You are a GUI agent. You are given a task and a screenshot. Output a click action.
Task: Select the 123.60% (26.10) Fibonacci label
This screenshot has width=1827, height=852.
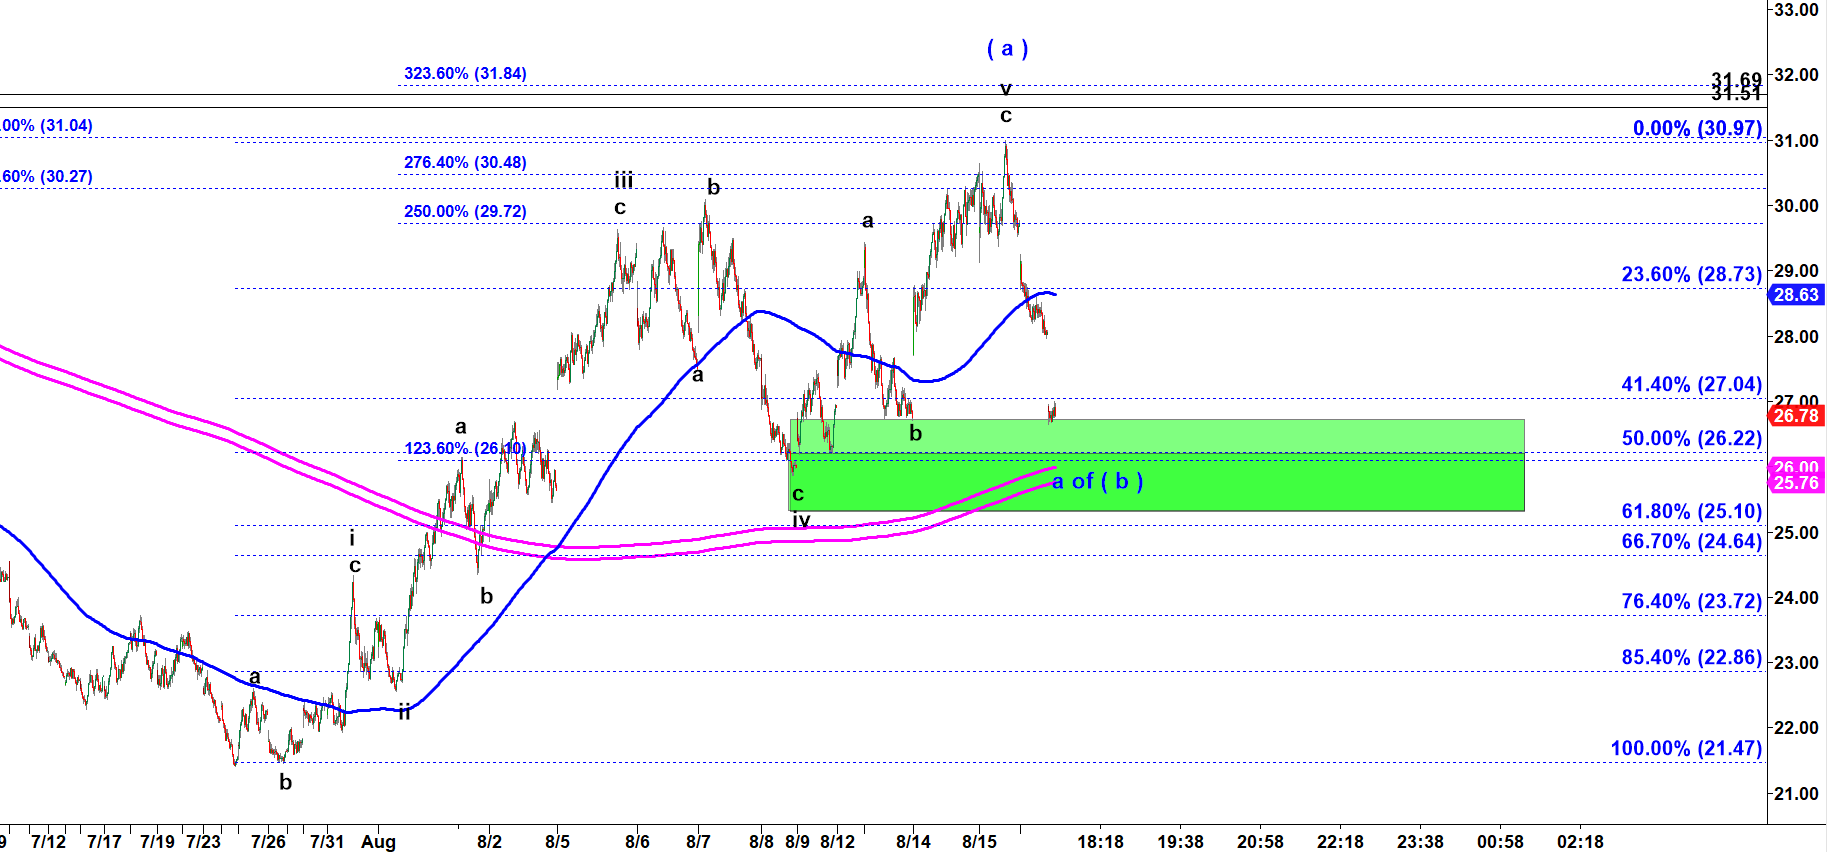click(464, 448)
